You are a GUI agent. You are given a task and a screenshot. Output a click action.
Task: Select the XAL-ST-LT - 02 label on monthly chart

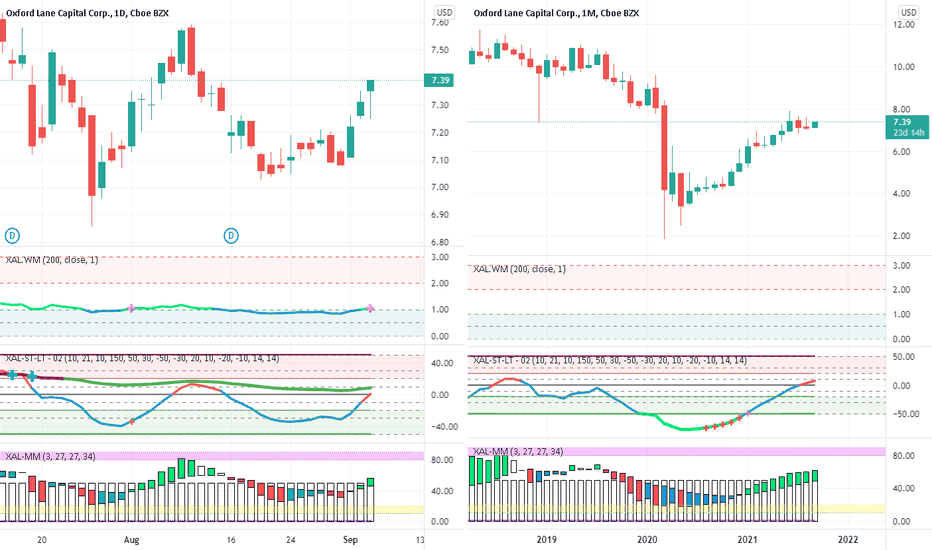(610, 360)
